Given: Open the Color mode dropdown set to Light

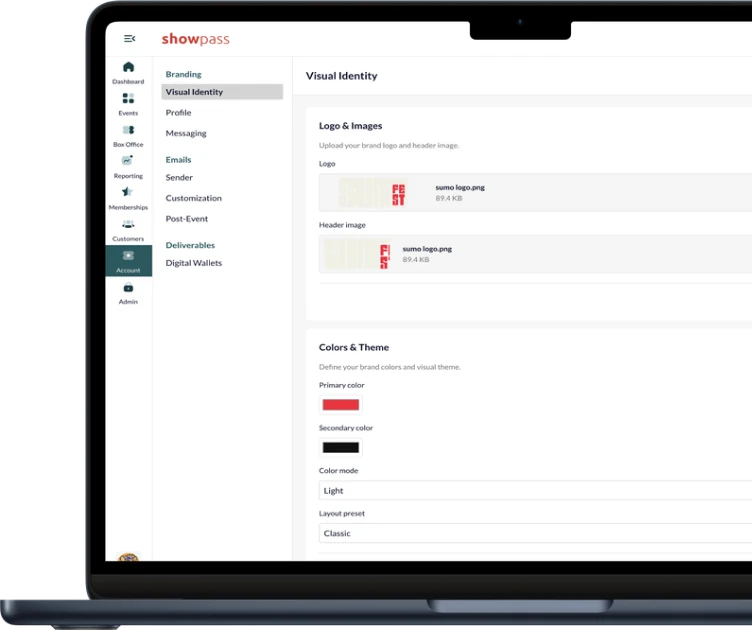Looking at the screenshot, I should click(535, 490).
